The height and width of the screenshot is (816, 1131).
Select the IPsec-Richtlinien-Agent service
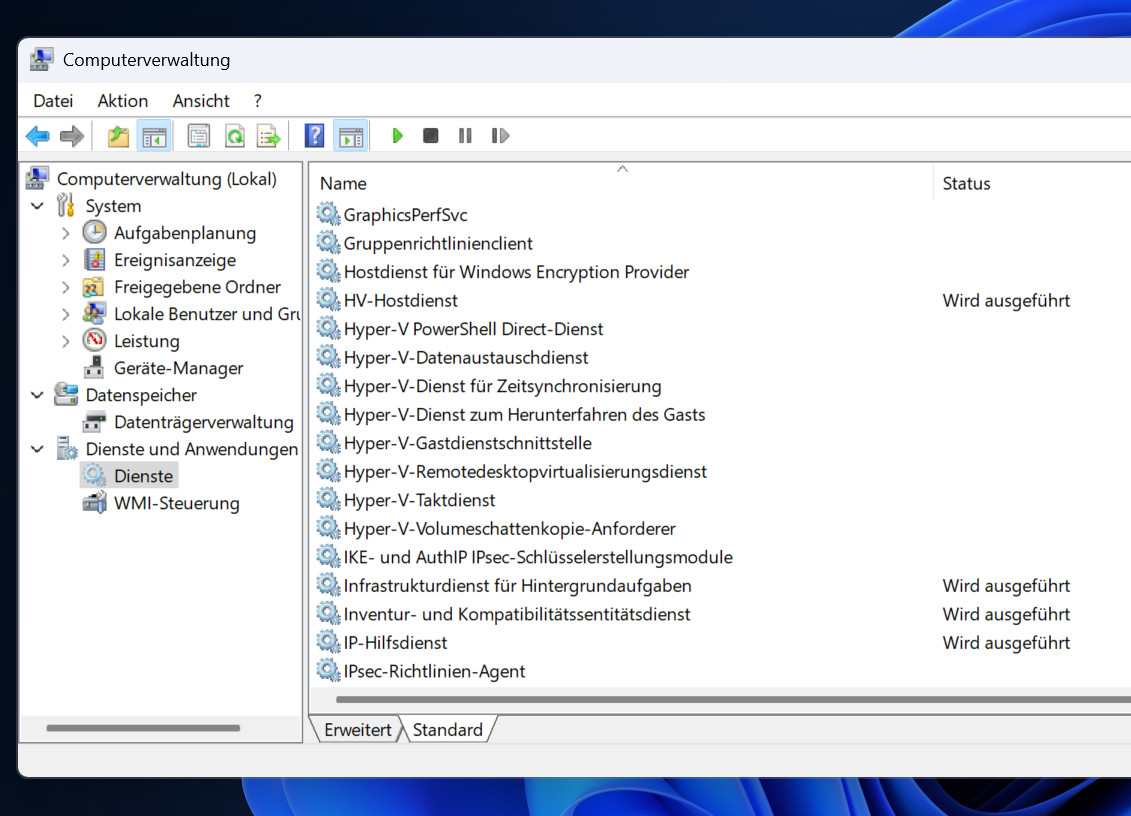pyautogui.click(x=434, y=670)
